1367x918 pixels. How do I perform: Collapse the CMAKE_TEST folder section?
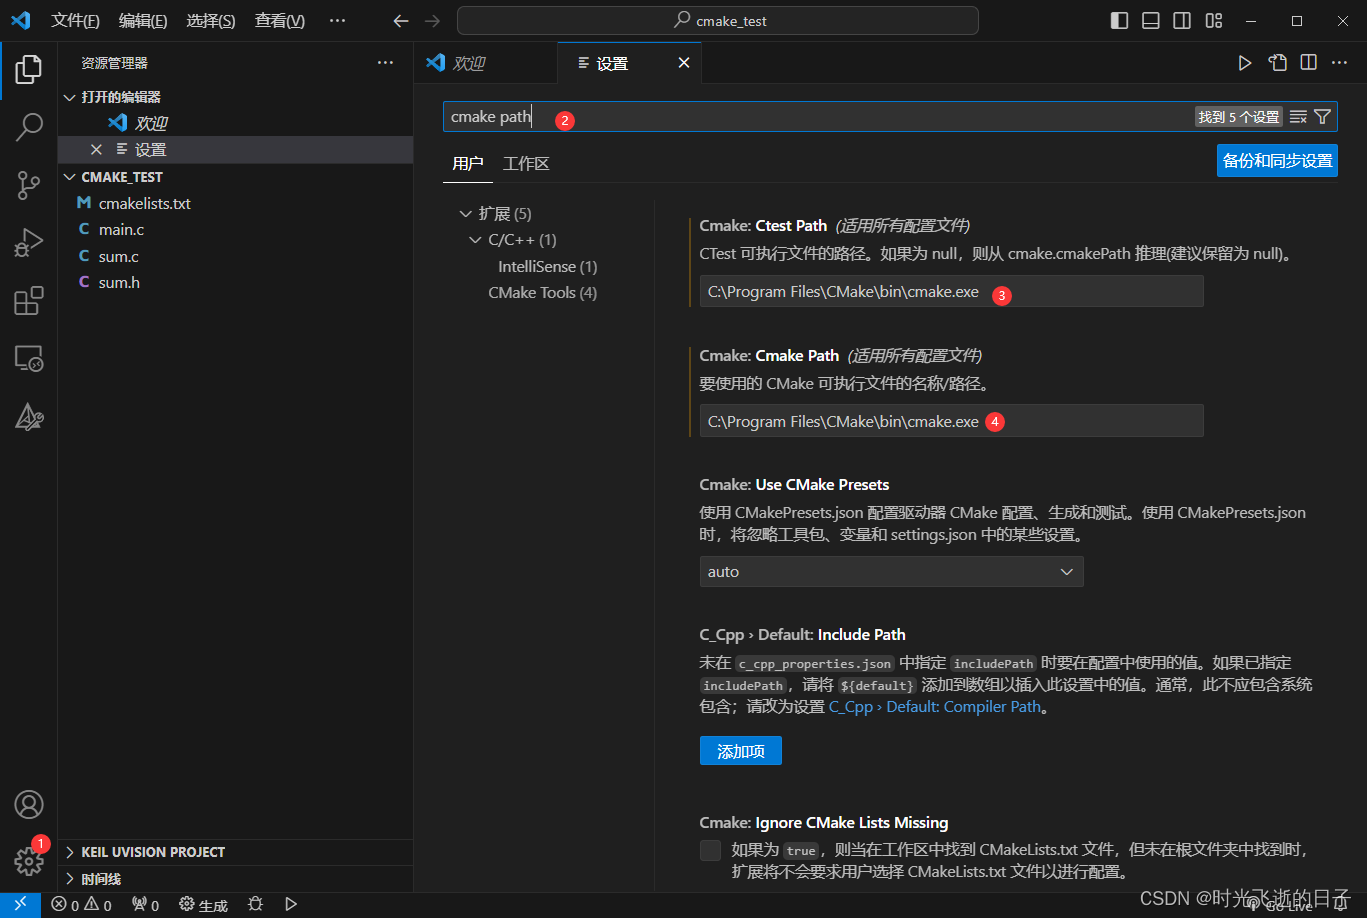click(235, 177)
